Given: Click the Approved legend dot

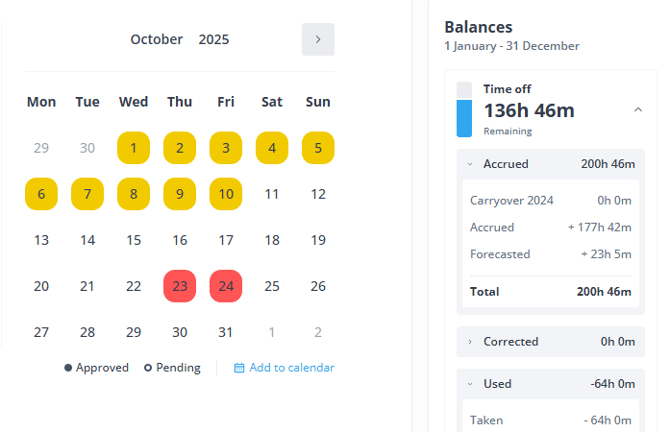Looking at the screenshot, I should pos(68,368).
